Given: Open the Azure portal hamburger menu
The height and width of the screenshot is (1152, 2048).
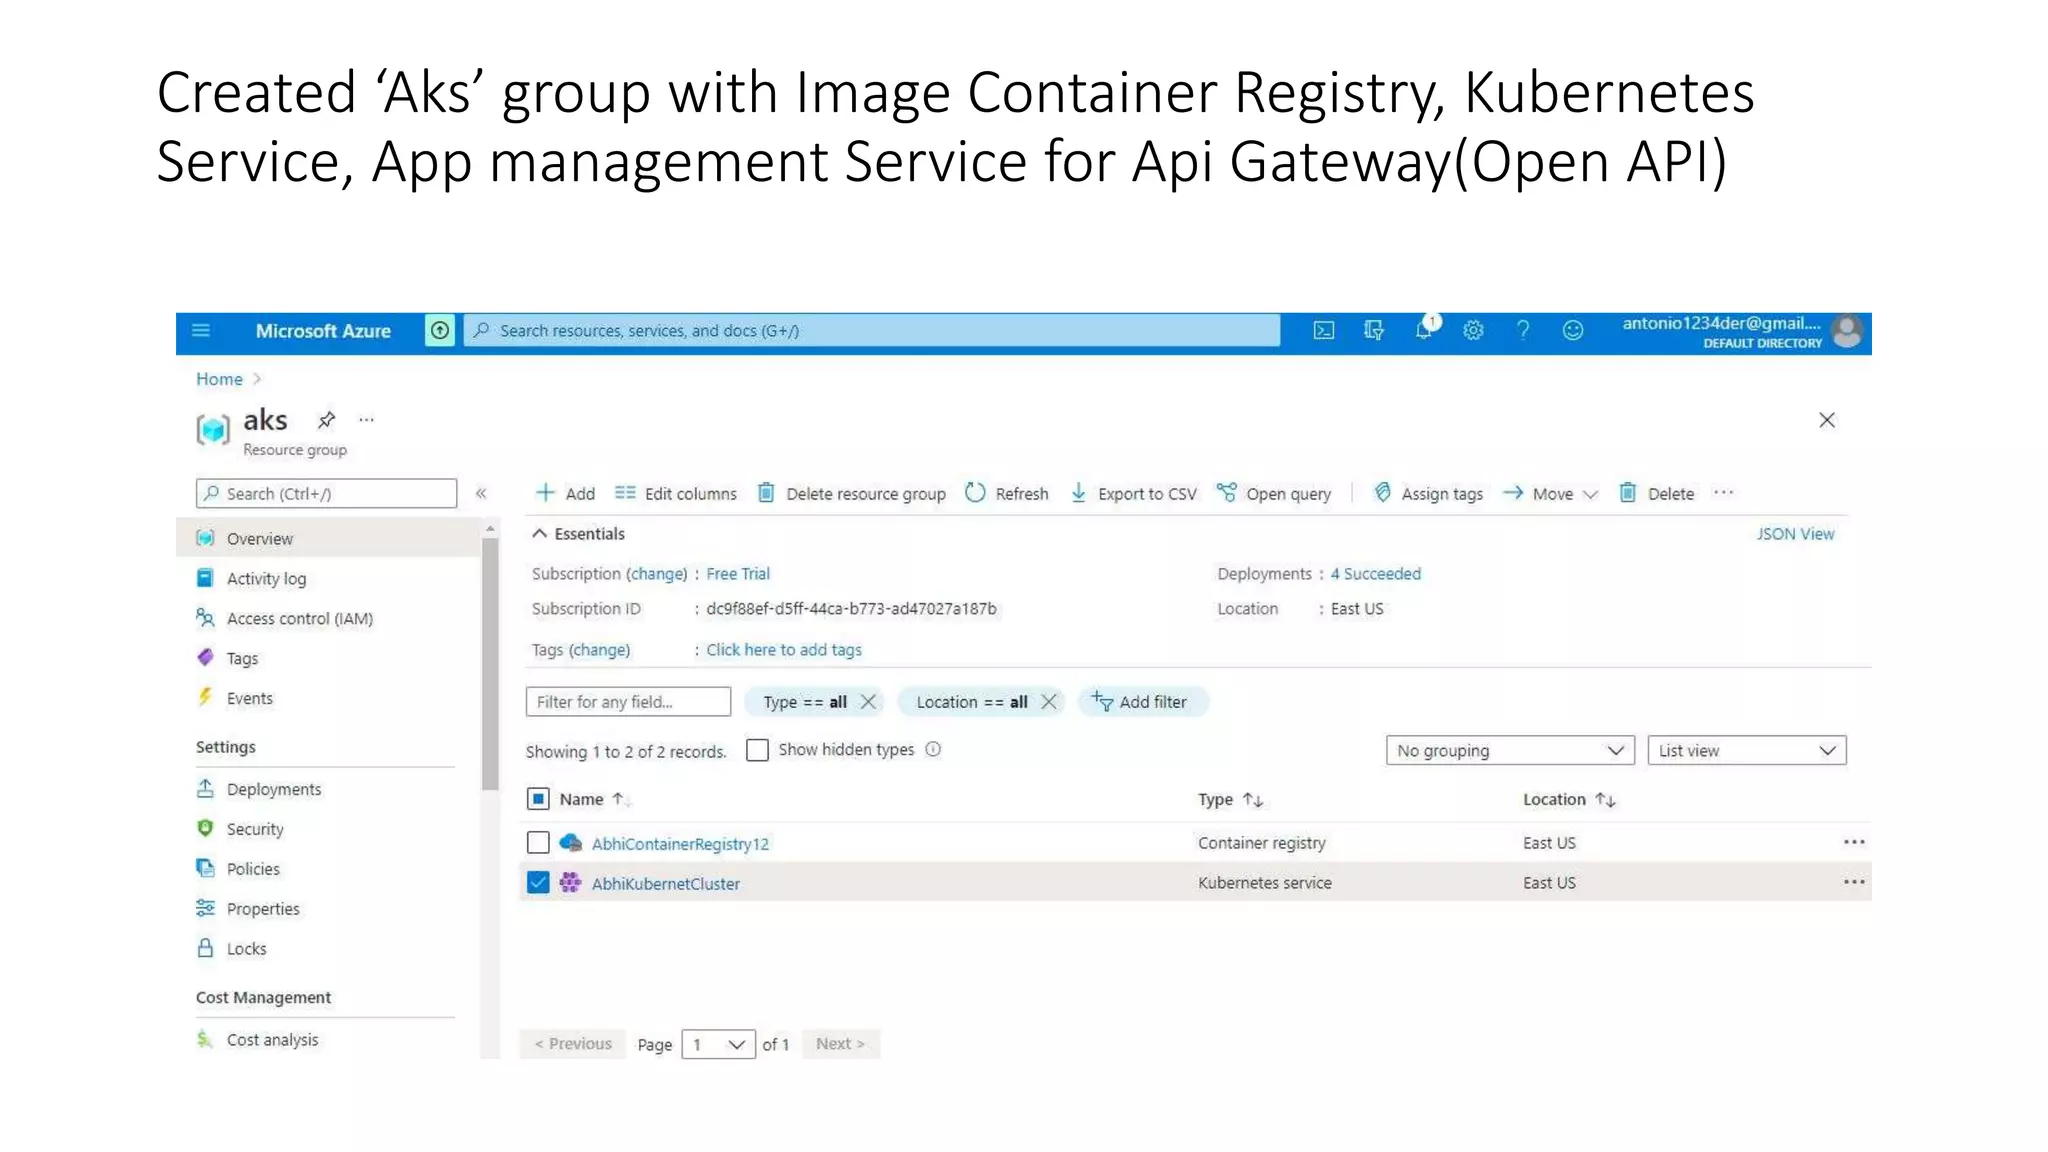Looking at the screenshot, I should 201,331.
